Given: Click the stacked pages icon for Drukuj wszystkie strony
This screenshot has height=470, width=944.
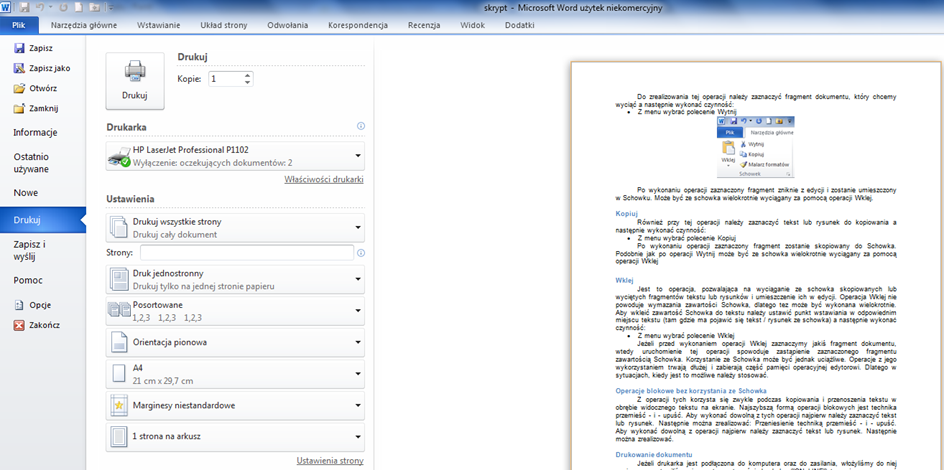Looking at the screenshot, I should [x=119, y=227].
